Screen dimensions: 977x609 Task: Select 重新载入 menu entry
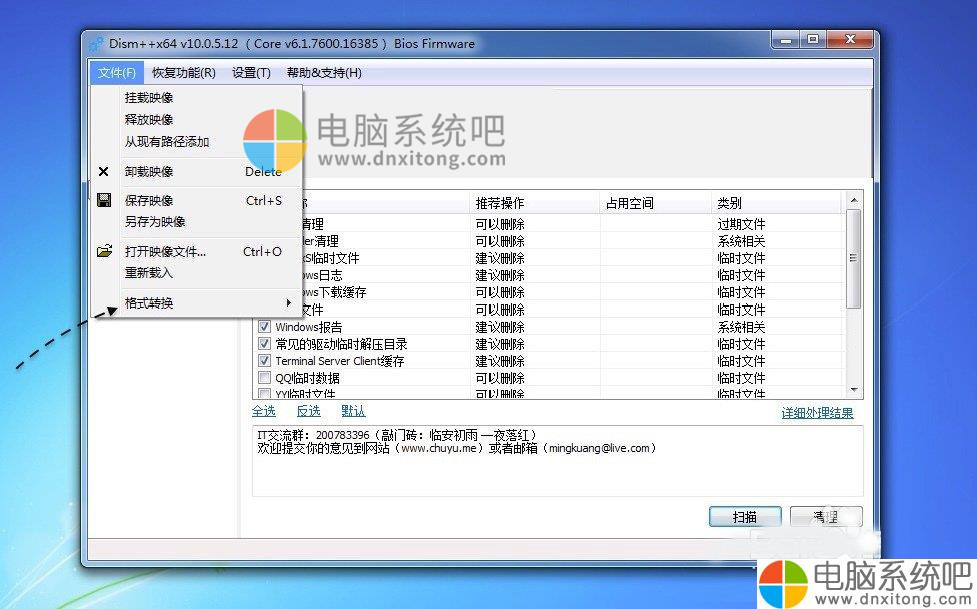tap(149, 273)
